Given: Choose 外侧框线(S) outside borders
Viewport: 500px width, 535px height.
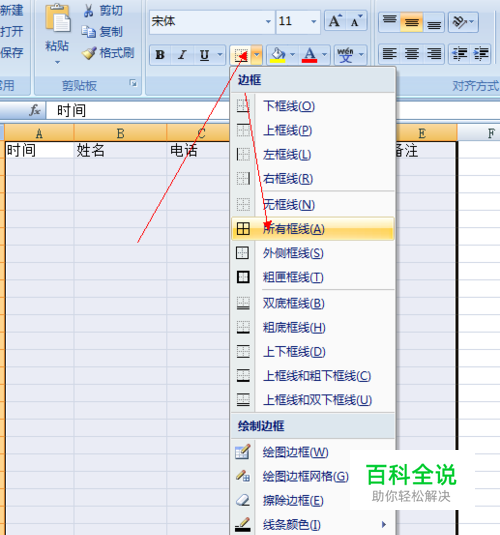Looking at the screenshot, I should pos(313,253).
